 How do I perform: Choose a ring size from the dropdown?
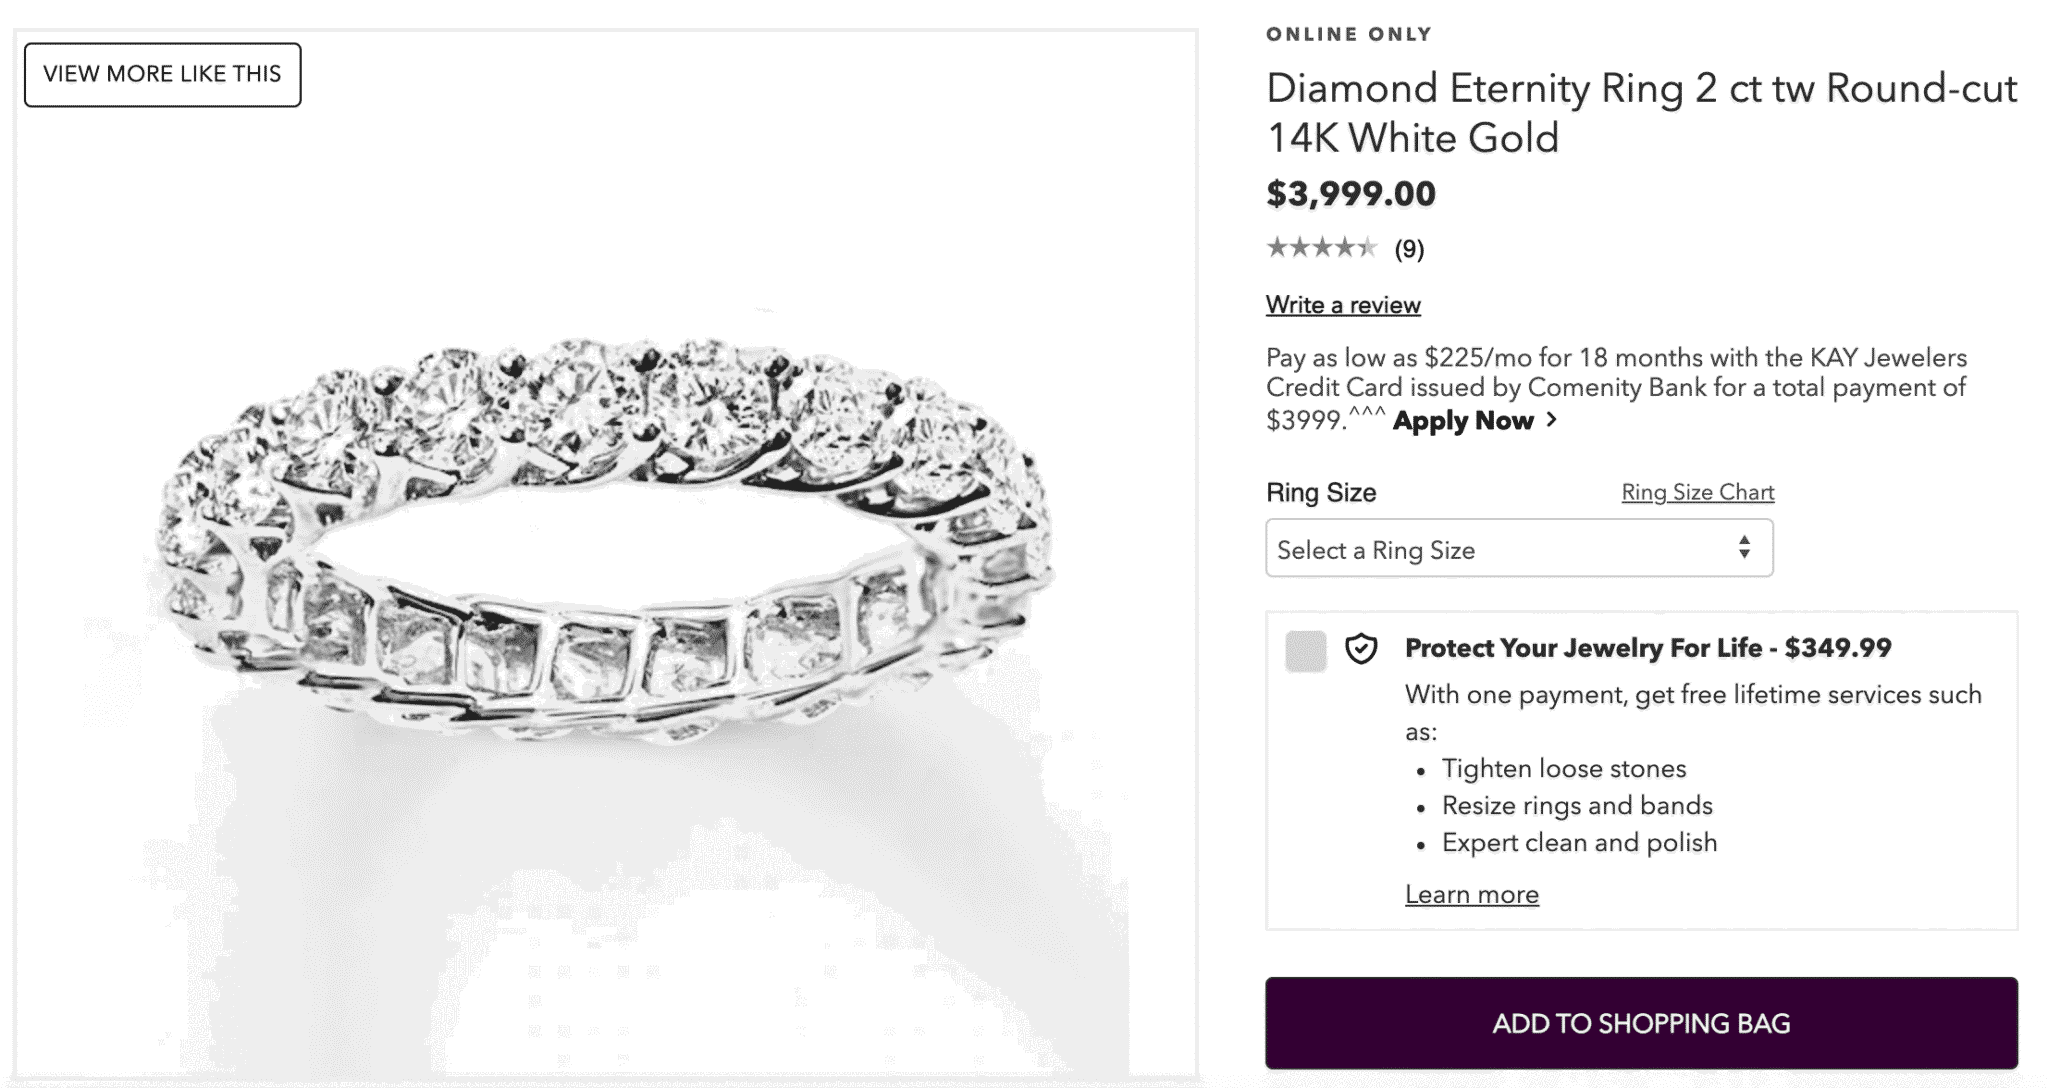point(1520,548)
